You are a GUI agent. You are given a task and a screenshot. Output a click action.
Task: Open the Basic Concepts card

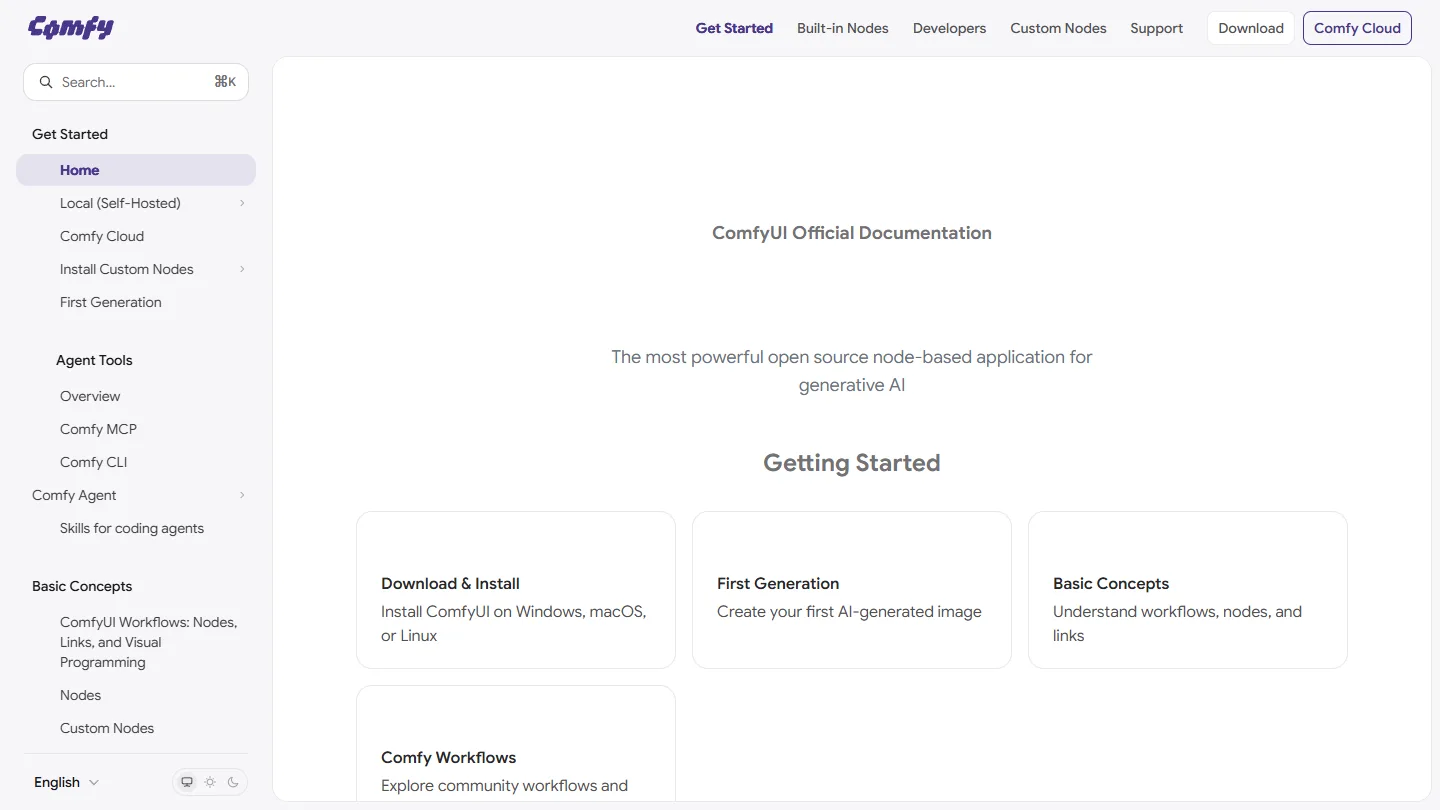pyautogui.click(x=1188, y=590)
